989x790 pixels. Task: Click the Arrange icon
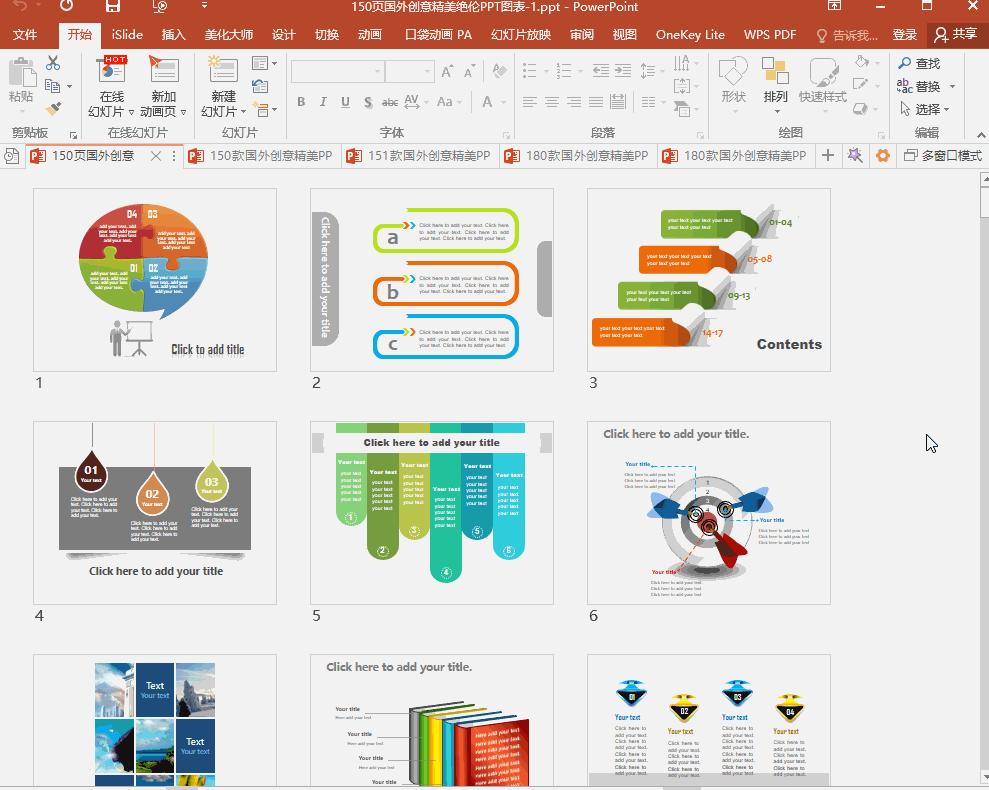click(775, 71)
